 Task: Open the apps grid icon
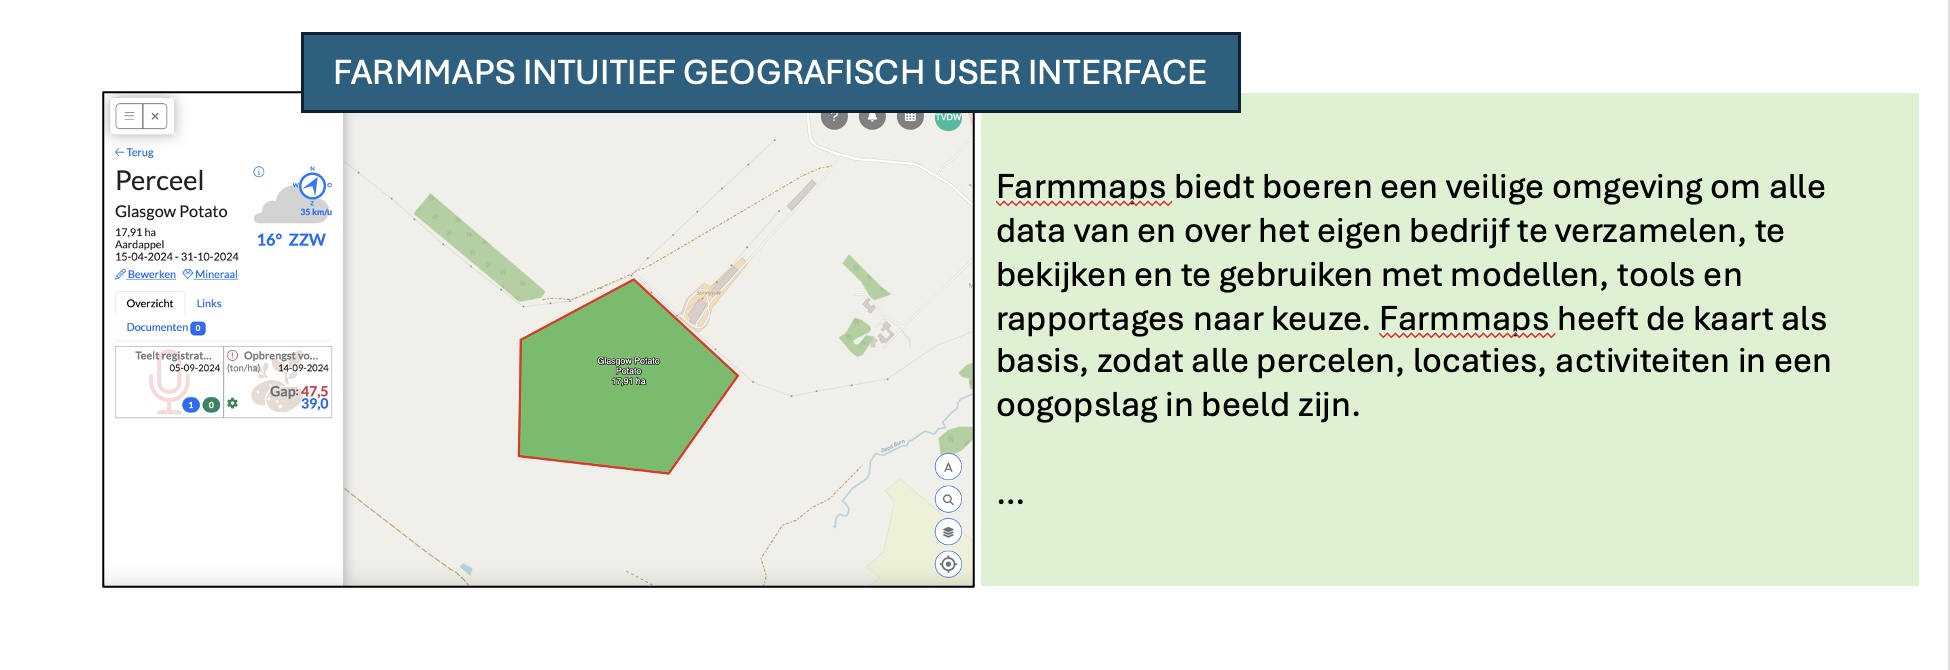(x=910, y=117)
